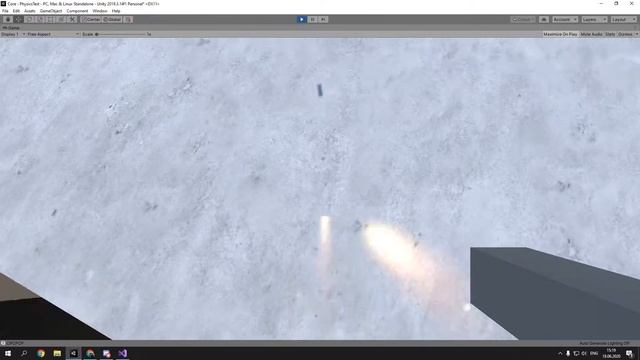640x360 pixels.
Task: Click Auto Generate Lighting Off status
Action: coord(604,343)
